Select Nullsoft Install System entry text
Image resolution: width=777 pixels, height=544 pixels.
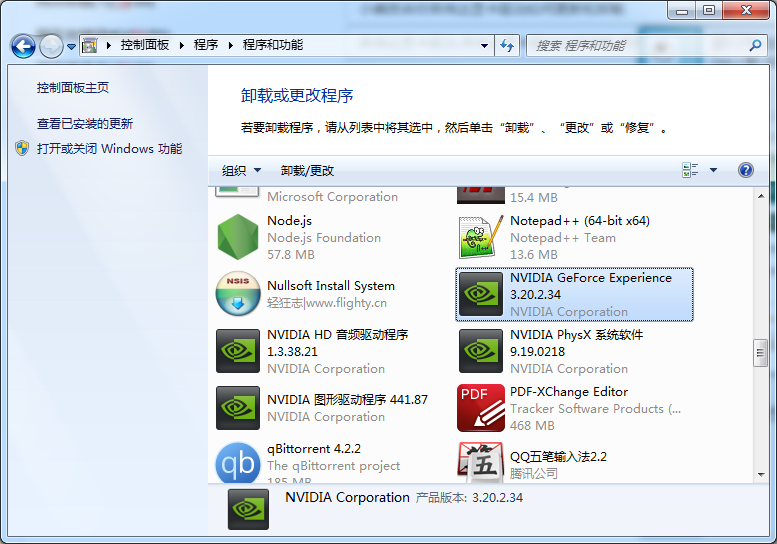click(331, 286)
